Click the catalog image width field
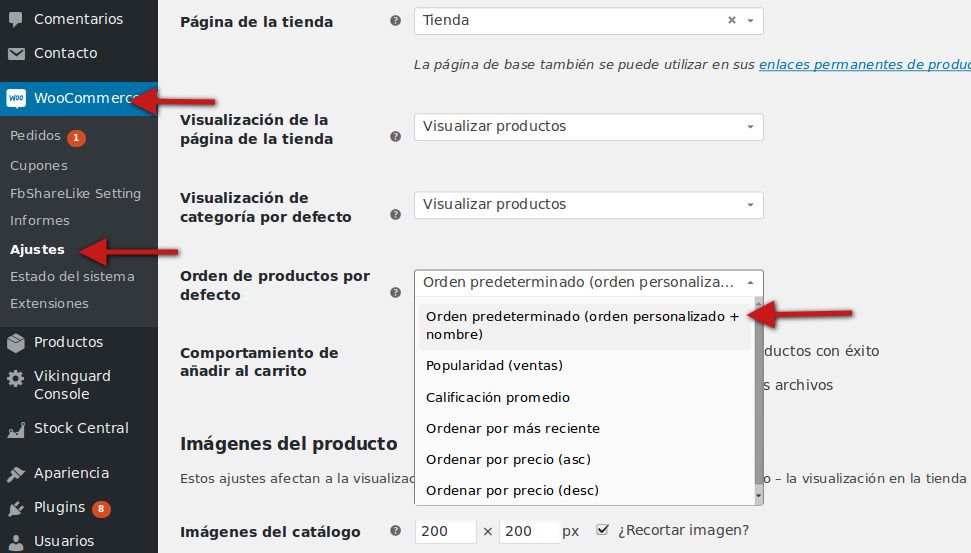 click(445, 531)
